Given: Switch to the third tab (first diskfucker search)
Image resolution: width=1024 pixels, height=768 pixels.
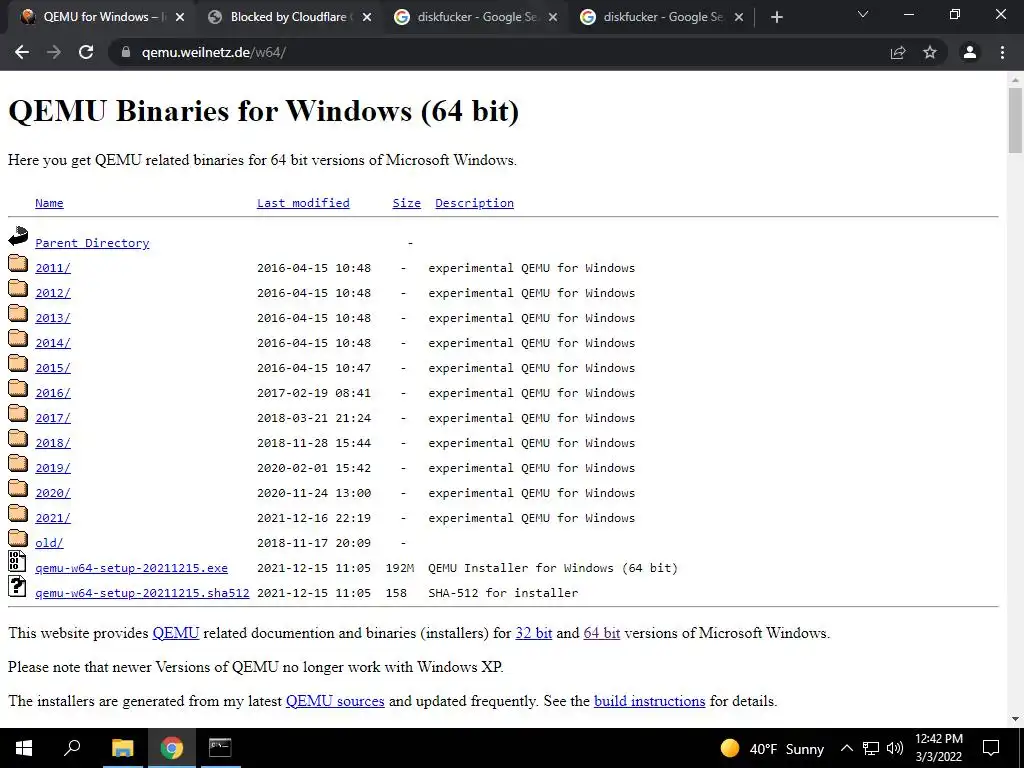Looking at the screenshot, I should coord(476,17).
